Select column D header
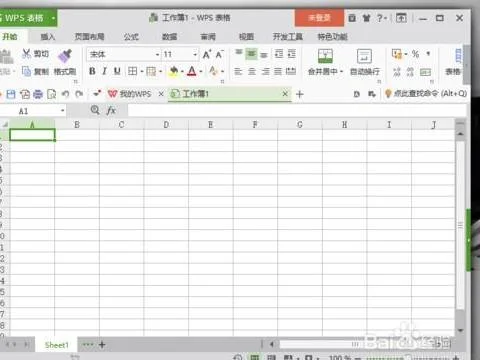The image size is (480, 360). point(166,125)
